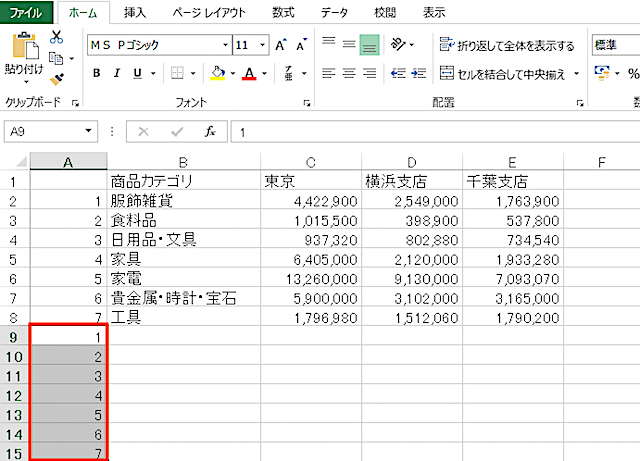
Task: Align text to middle of cell
Action: 349,45
